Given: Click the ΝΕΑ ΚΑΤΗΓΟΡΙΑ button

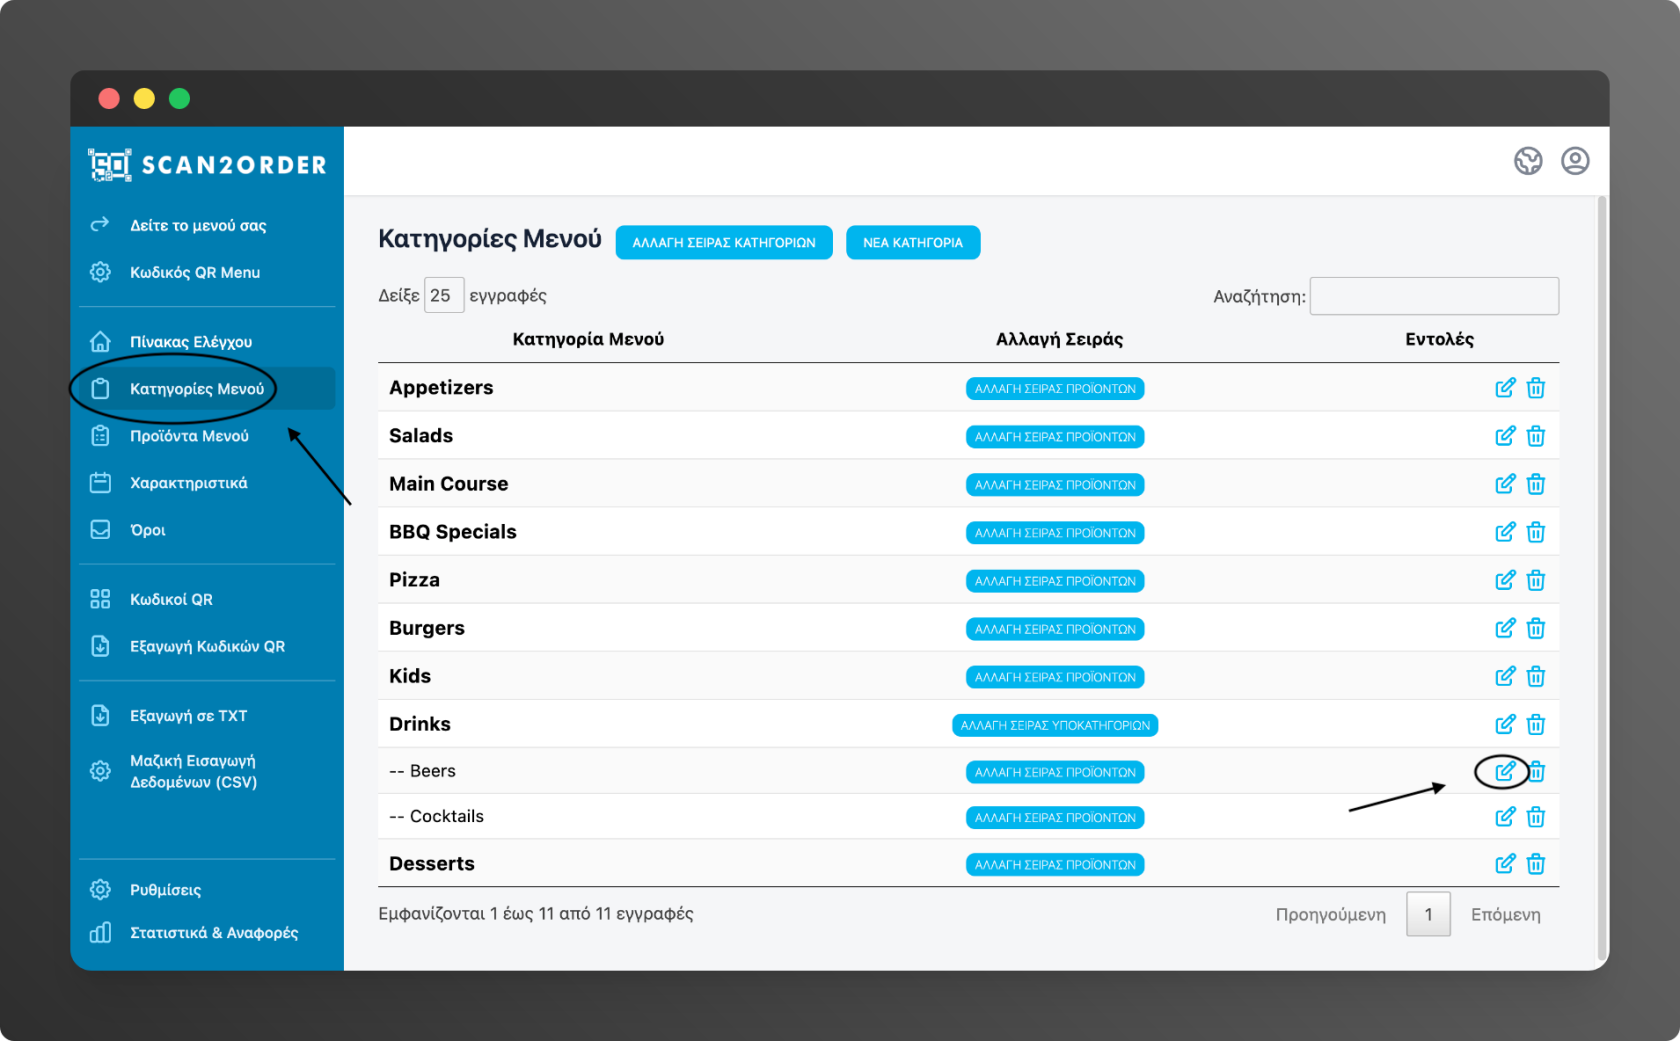Looking at the screenshot, I should [912, 243].
